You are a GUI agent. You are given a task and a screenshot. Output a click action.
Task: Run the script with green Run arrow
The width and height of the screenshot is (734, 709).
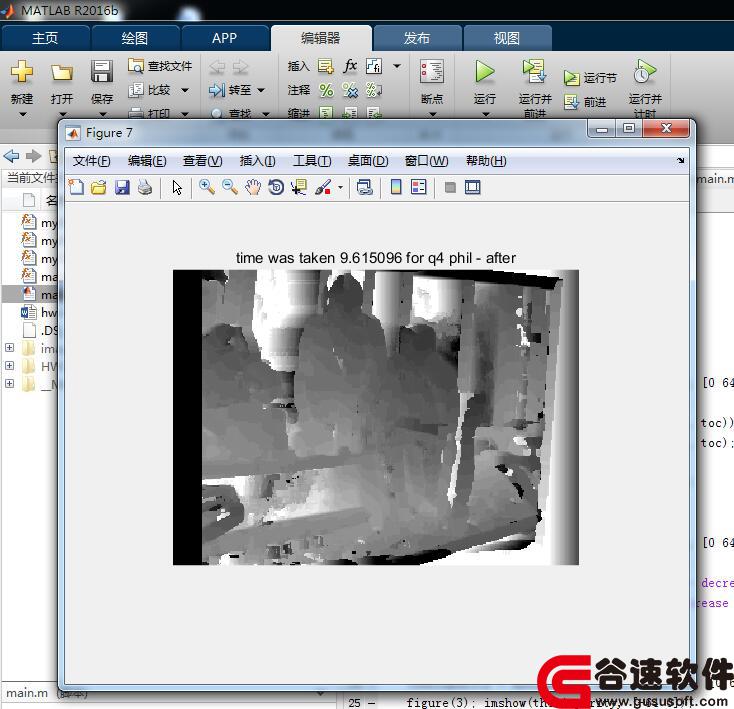pos(484,72)
